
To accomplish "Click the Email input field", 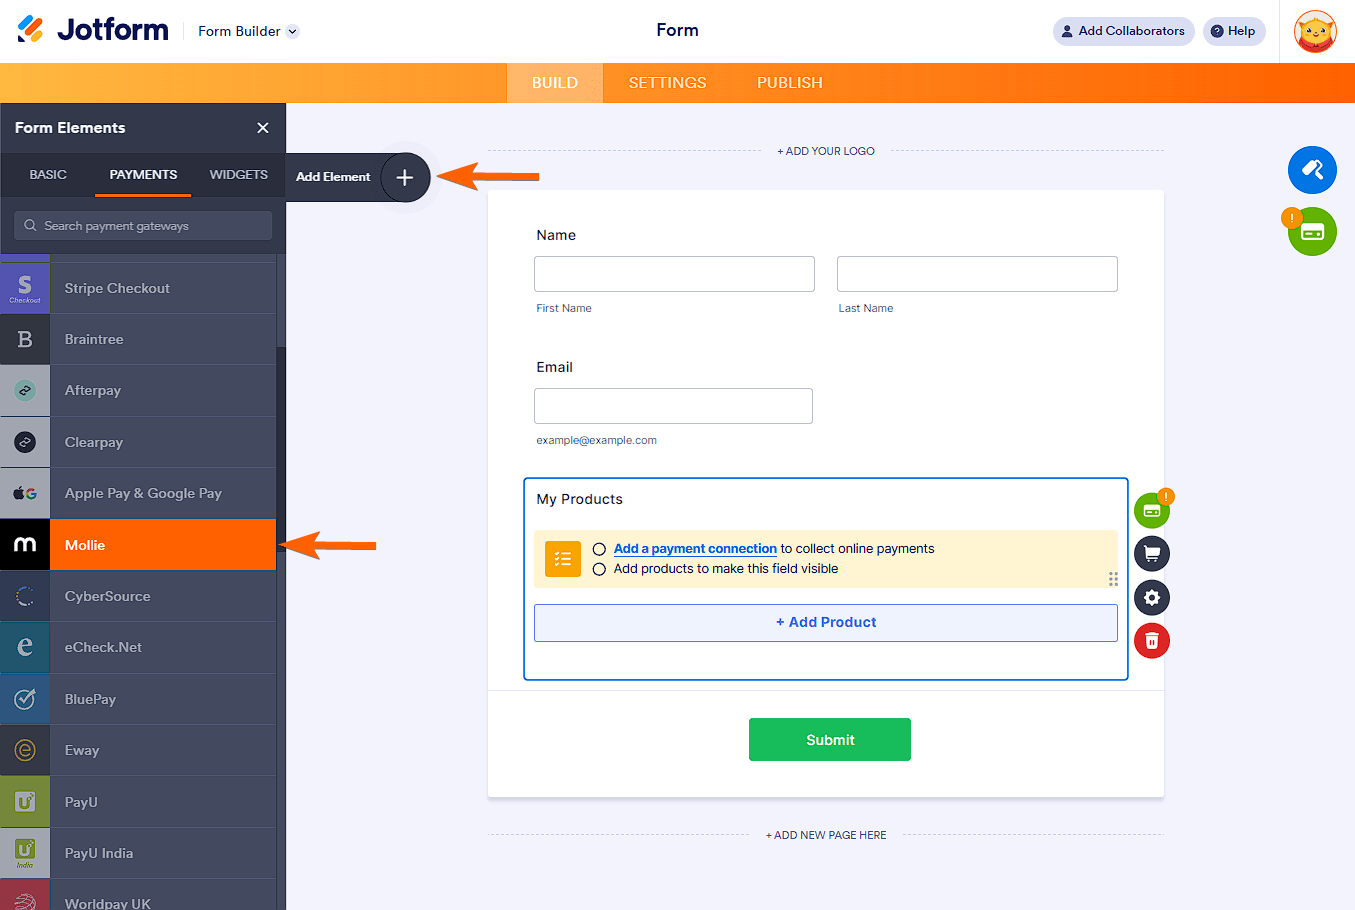I will point(673,406).
